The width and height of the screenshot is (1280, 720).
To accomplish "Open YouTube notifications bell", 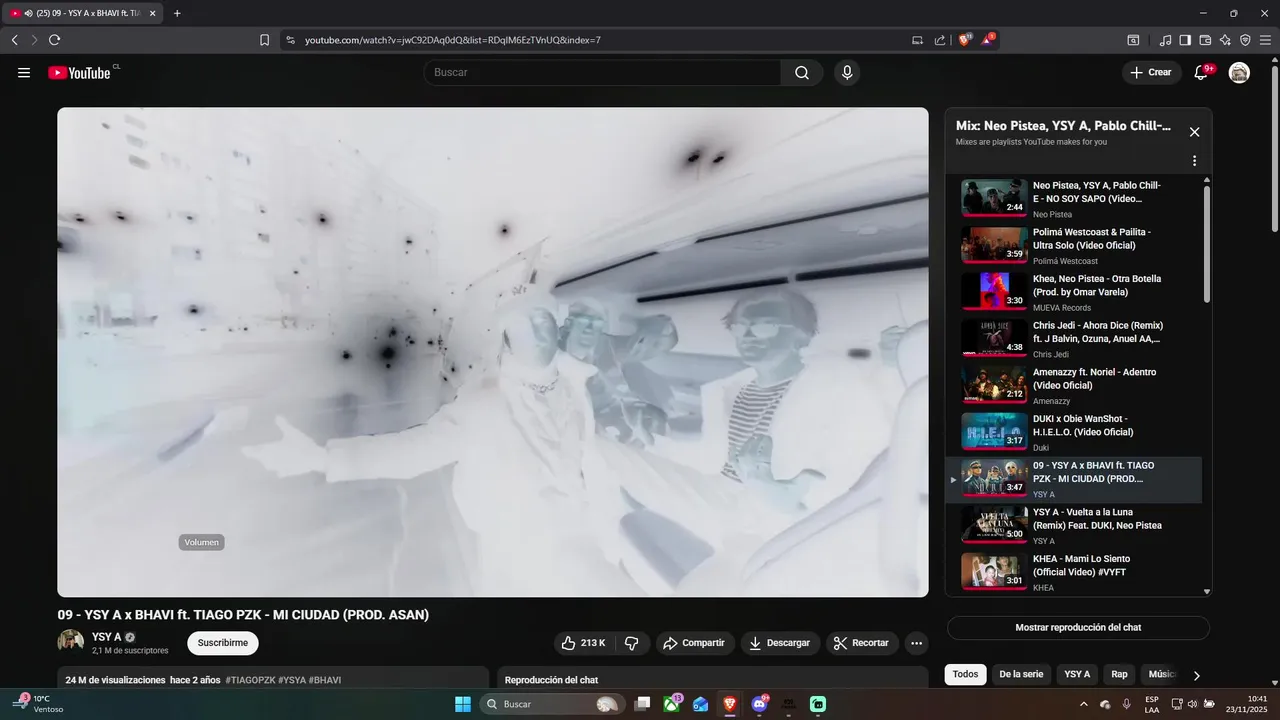I will [x=1201, y=73].
